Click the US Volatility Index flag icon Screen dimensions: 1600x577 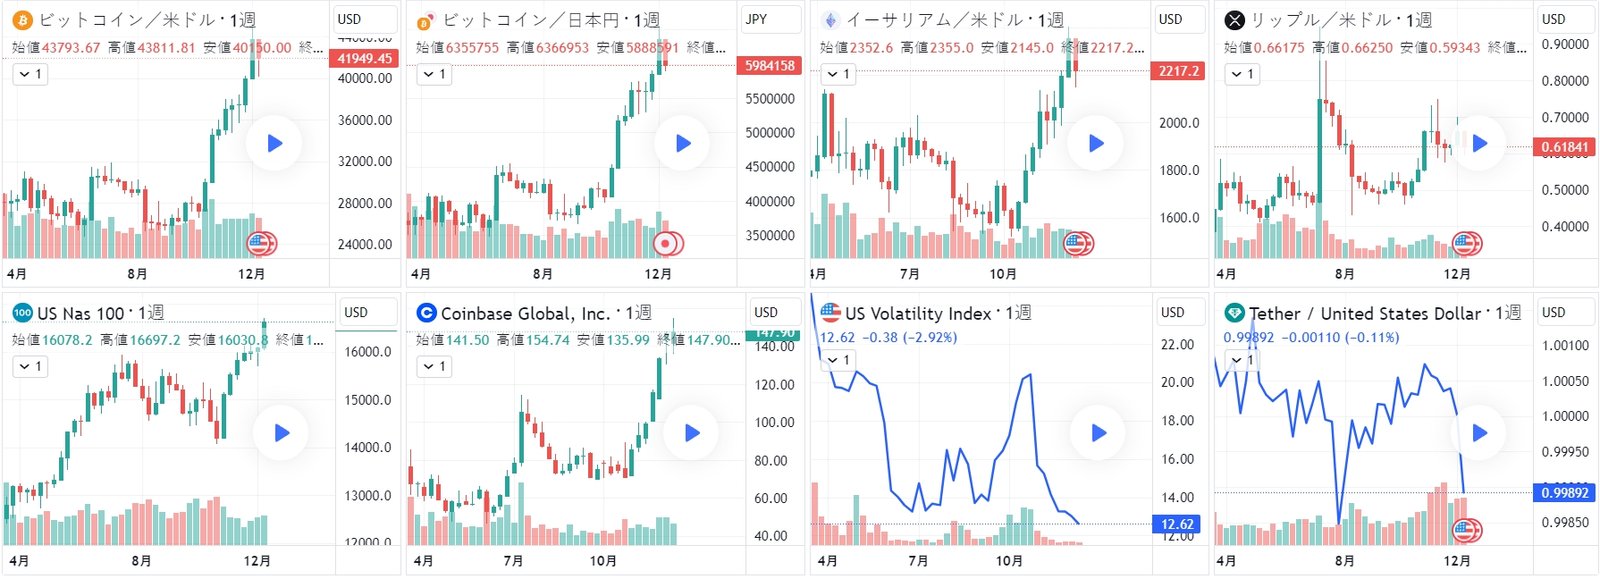point(830,312)
